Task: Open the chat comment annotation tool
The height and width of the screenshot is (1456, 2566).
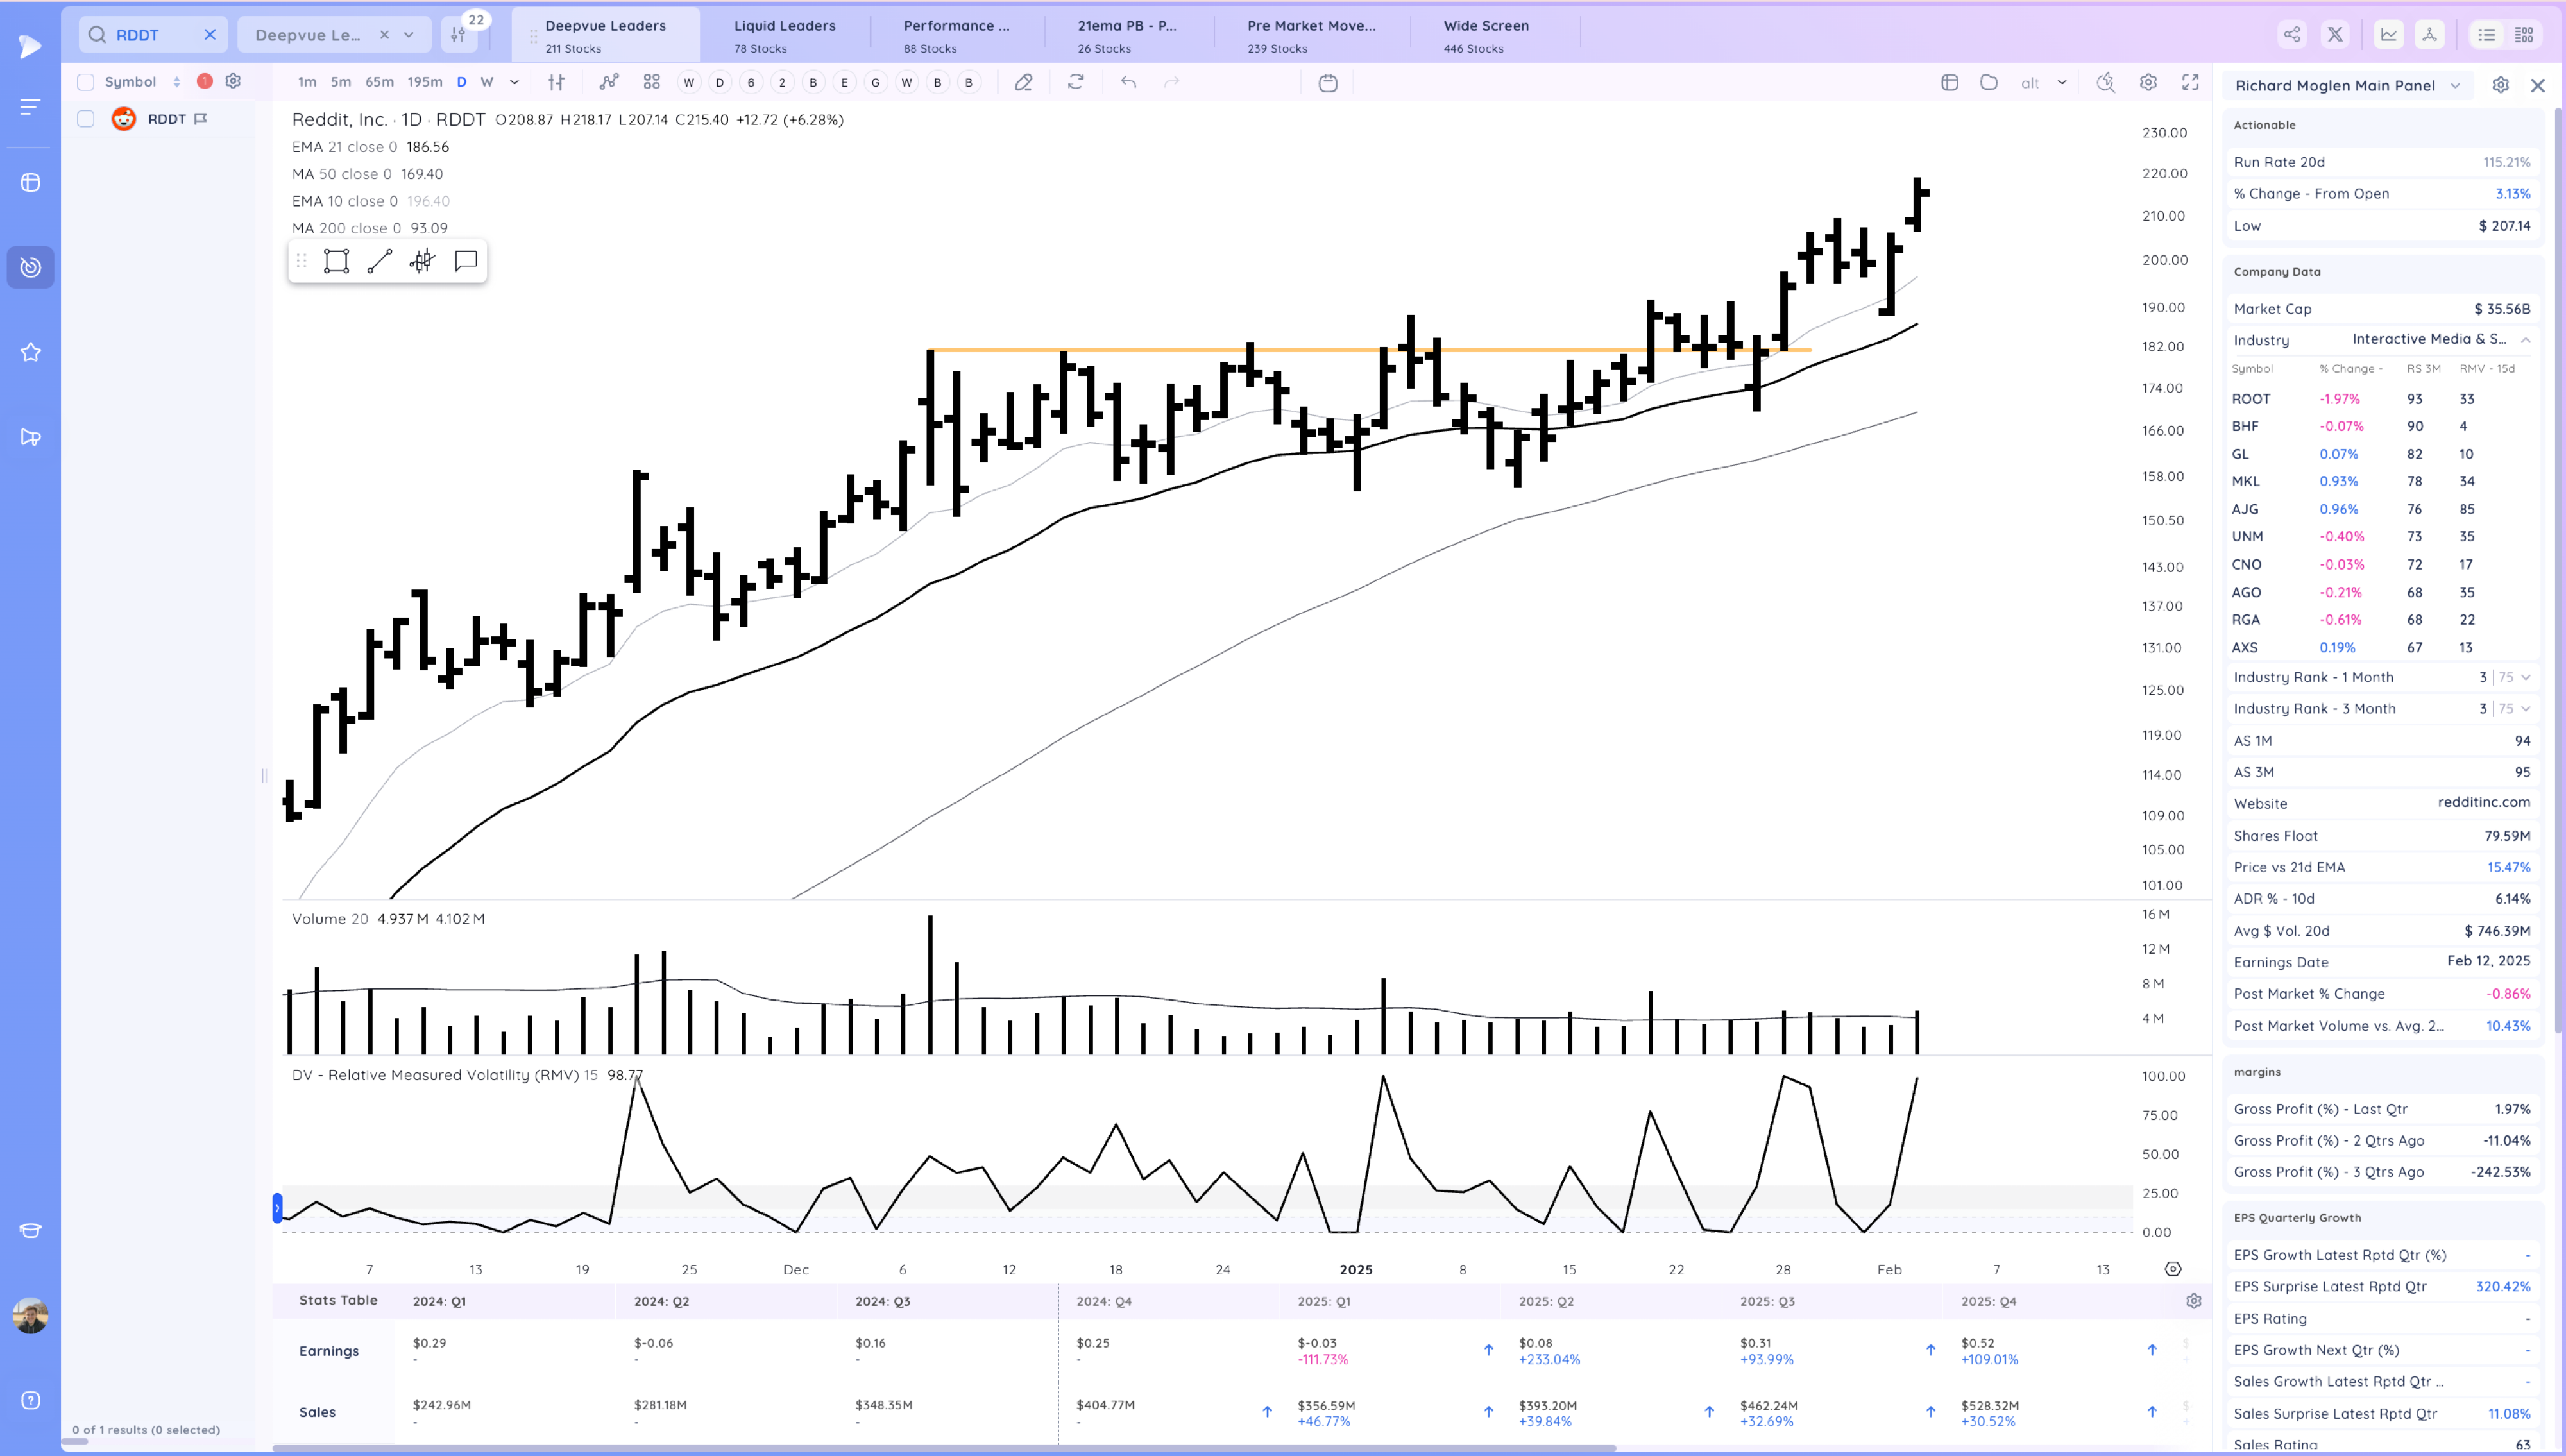Action: 465,261
